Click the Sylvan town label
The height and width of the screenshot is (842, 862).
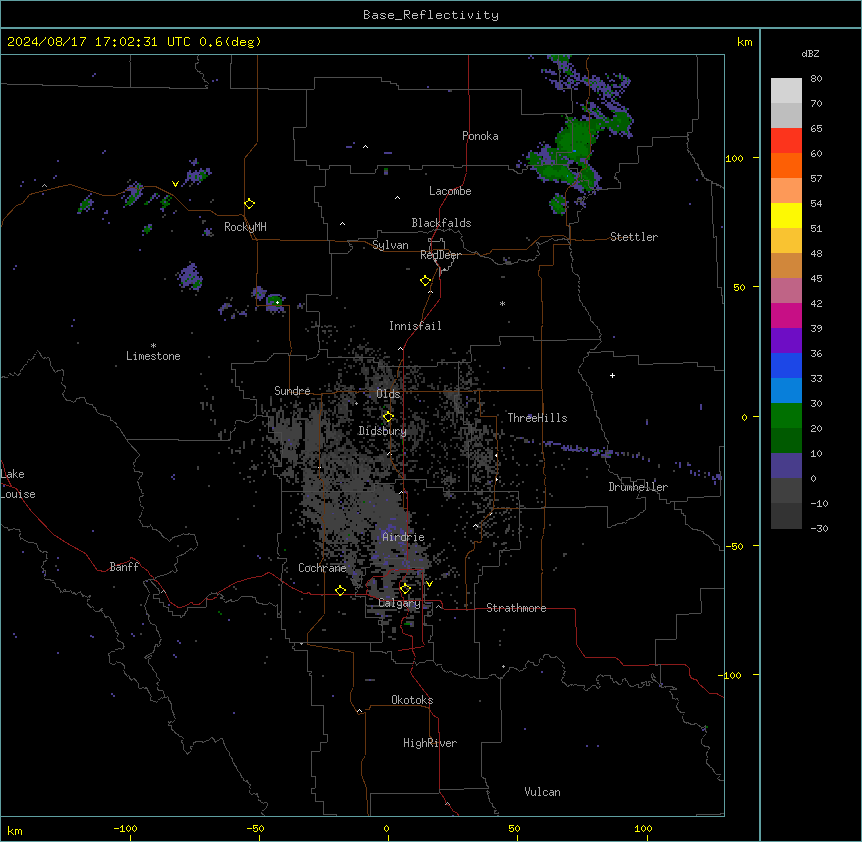pyautogui.click(x=390, y=245)
